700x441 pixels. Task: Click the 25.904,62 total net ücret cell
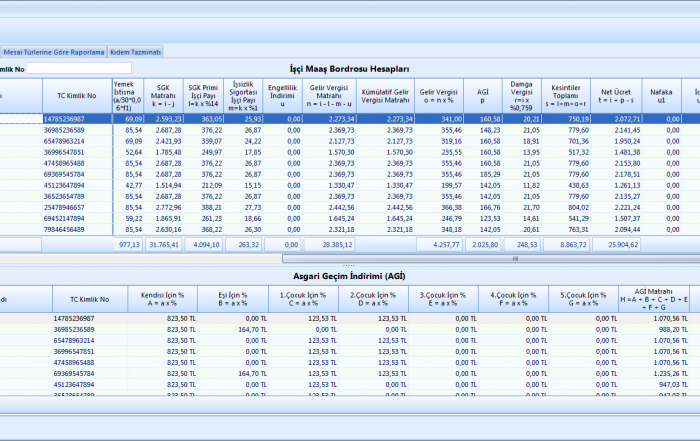tap(614, 243)
